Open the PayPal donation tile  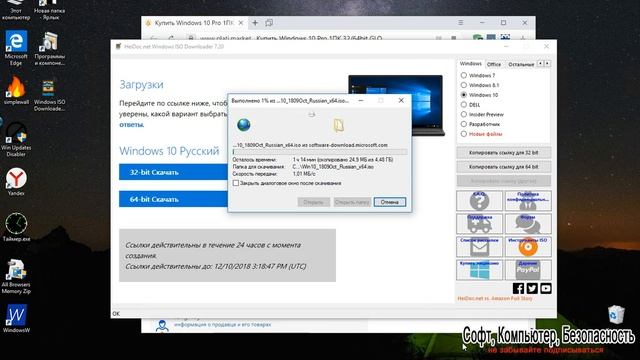click(x=528, y=270)
